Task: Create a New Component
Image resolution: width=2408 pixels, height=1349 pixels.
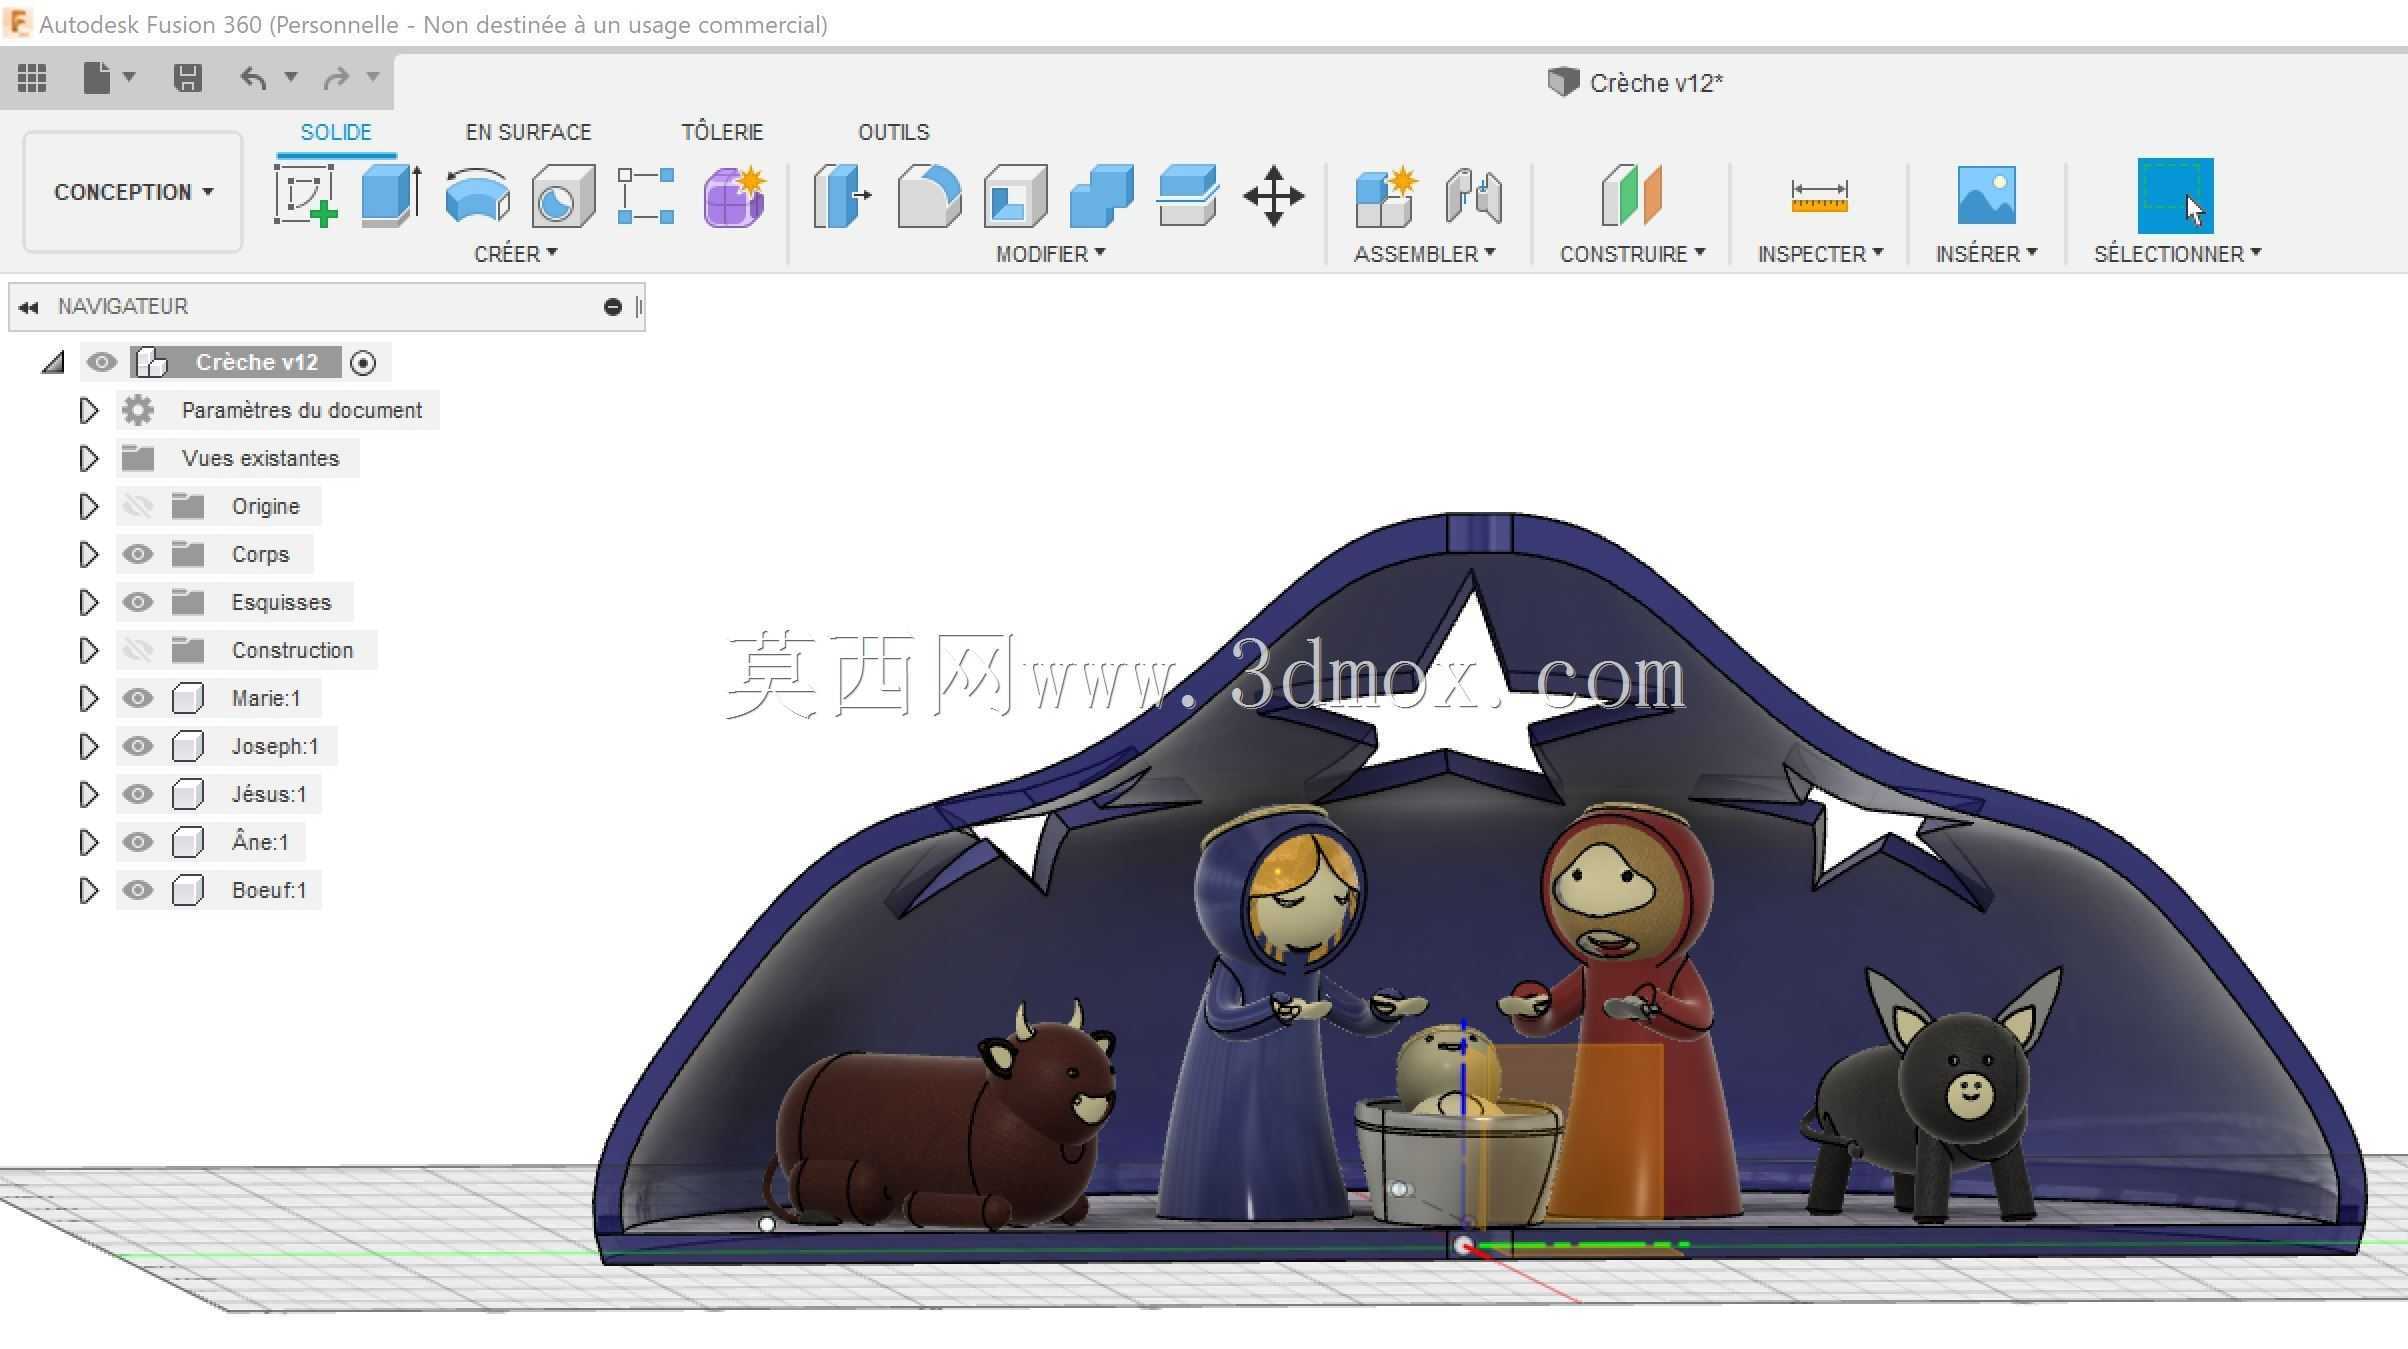Action: click(1385, 196)
